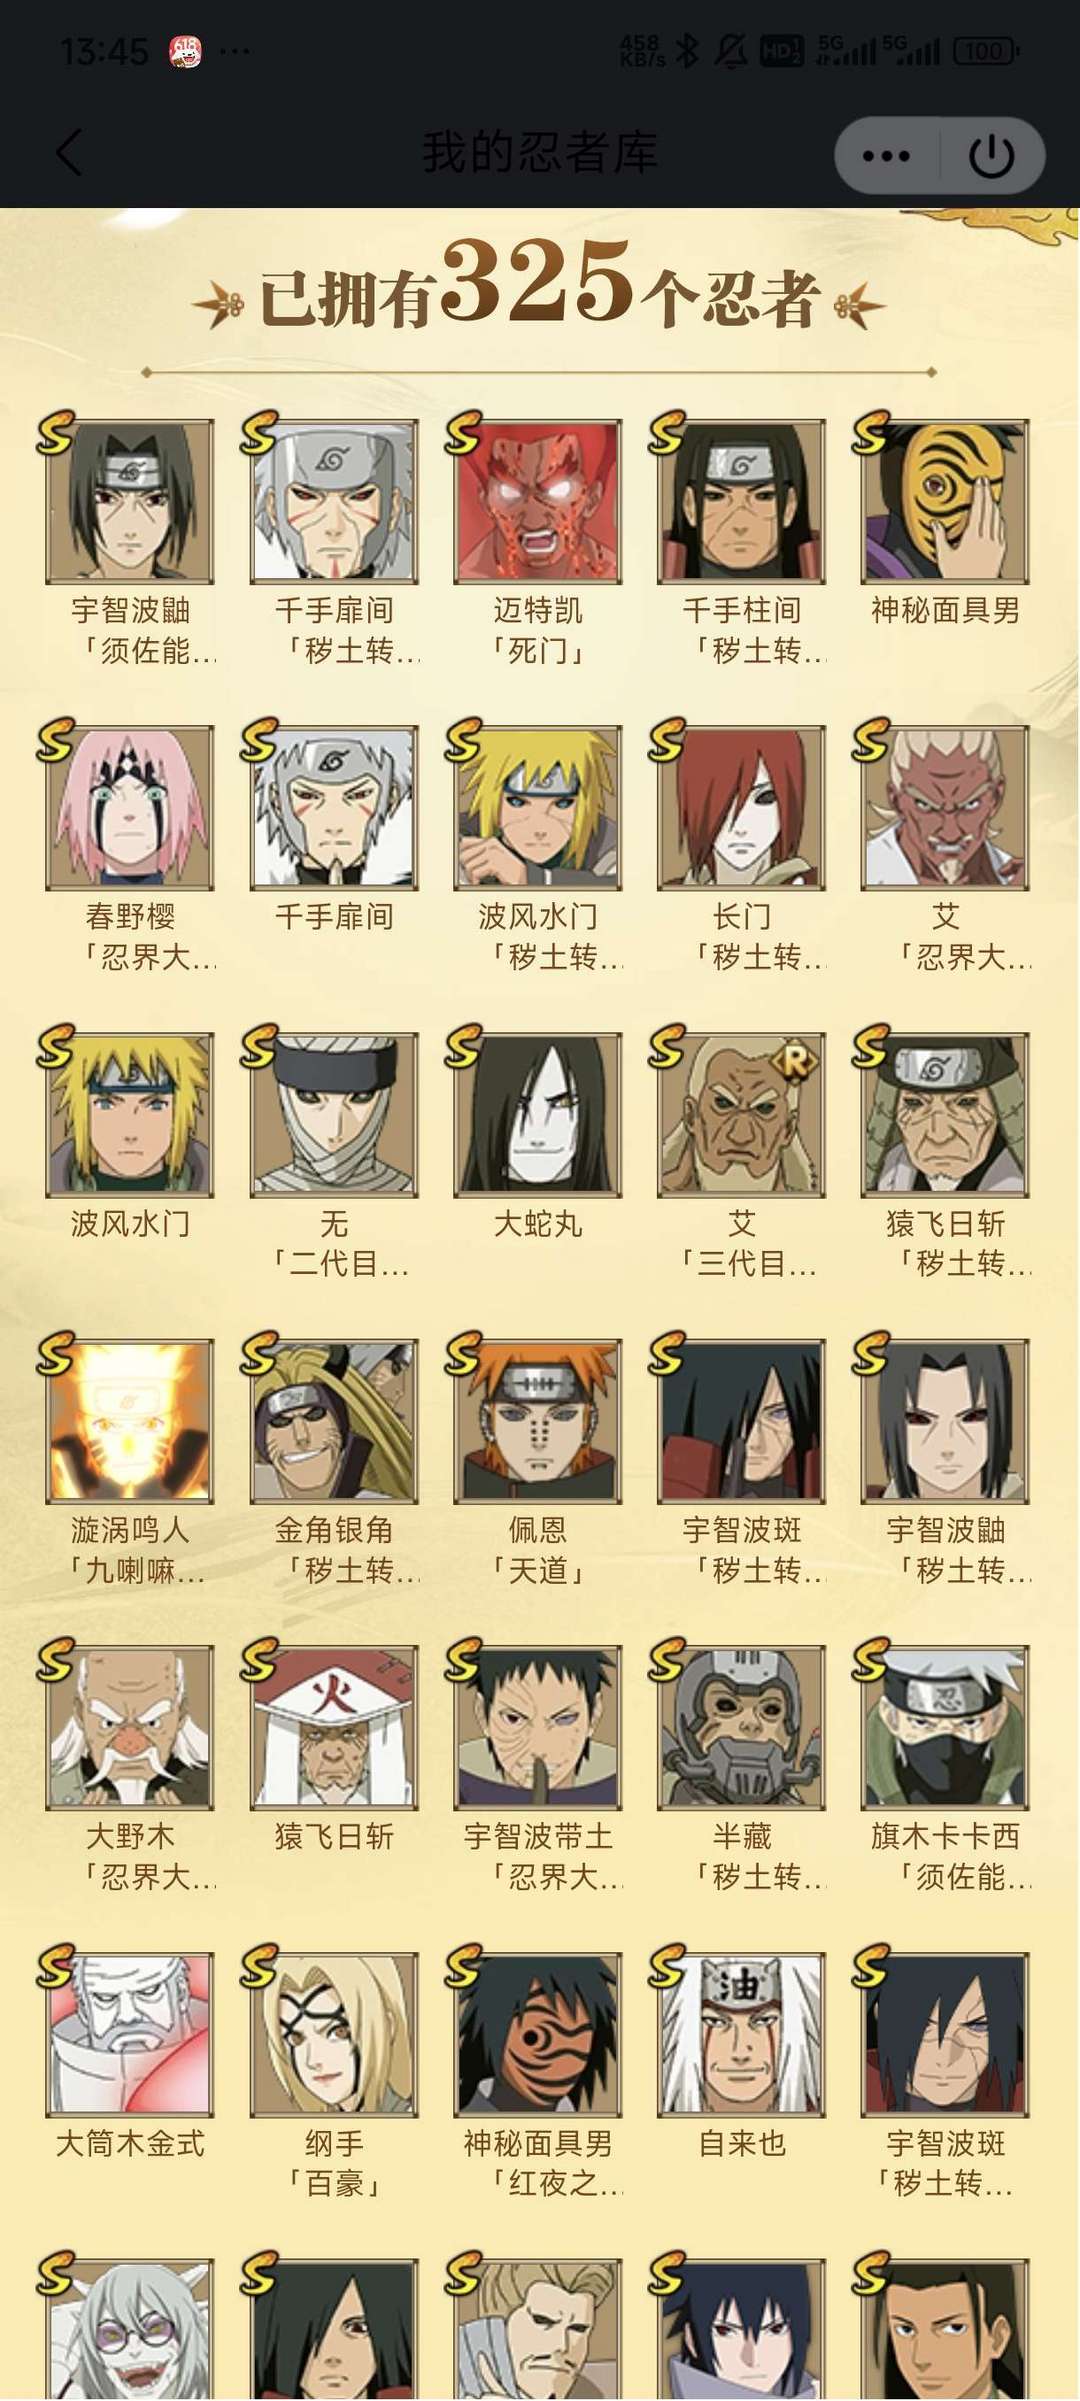Tap the 大筒木金式 avatar
This screenshot has height=2401, width=1080.
point(130,2035)
